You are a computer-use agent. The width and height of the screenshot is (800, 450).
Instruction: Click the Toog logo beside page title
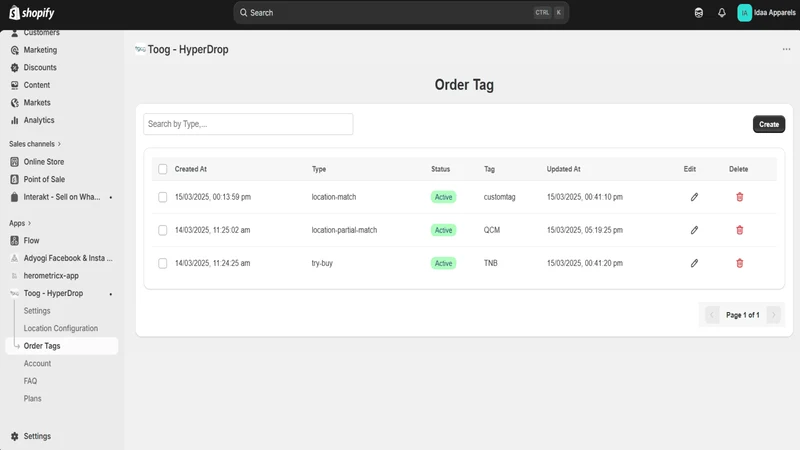point(140,49)
